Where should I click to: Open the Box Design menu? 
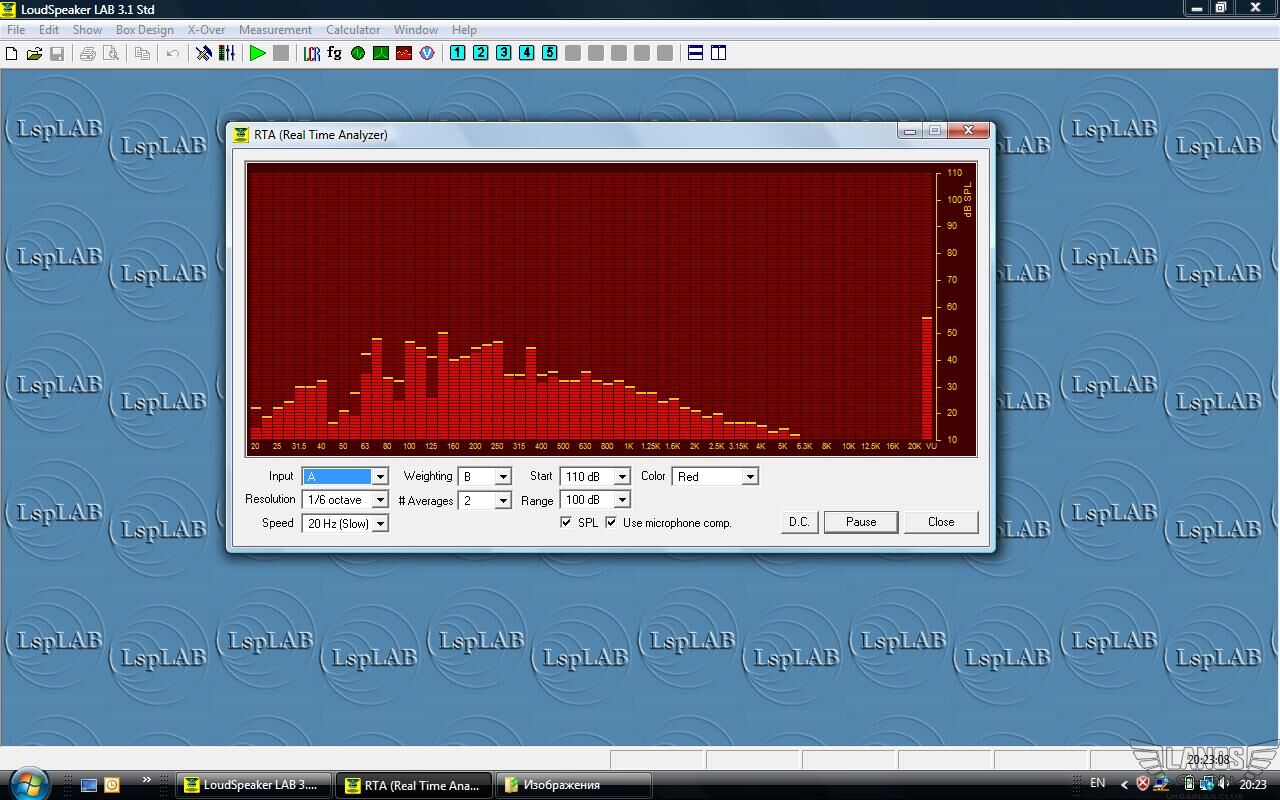click(x=145, y=30)
